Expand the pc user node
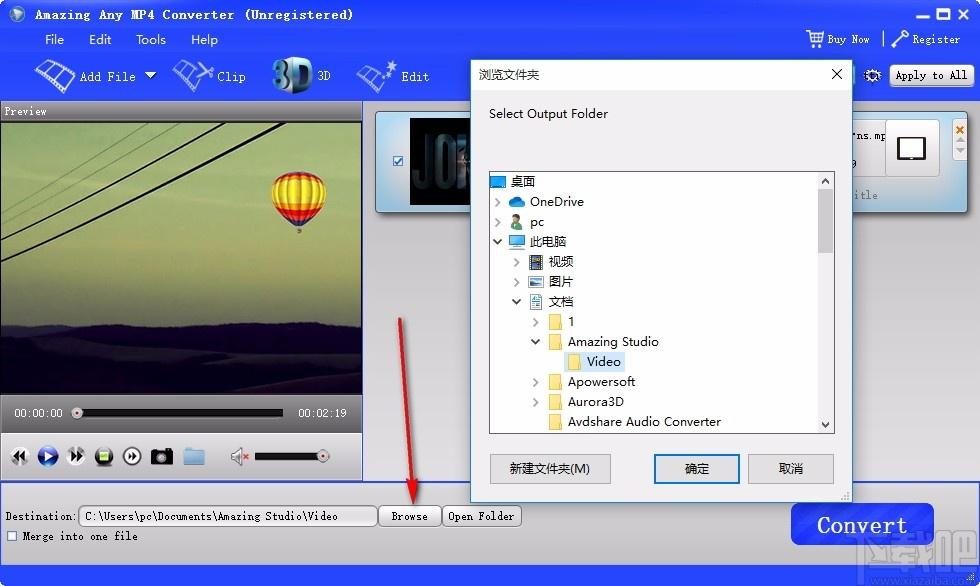Screen dimensions: 980x586 (498, 222)
